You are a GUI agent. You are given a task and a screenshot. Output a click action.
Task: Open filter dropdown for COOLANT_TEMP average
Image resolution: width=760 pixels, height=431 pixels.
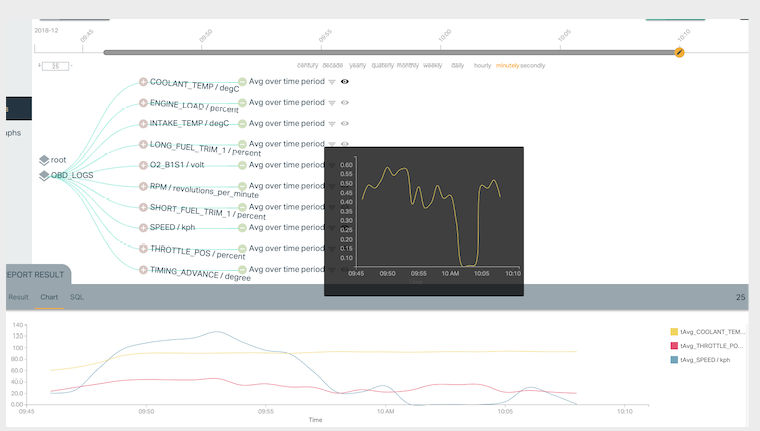click(332, 82)
